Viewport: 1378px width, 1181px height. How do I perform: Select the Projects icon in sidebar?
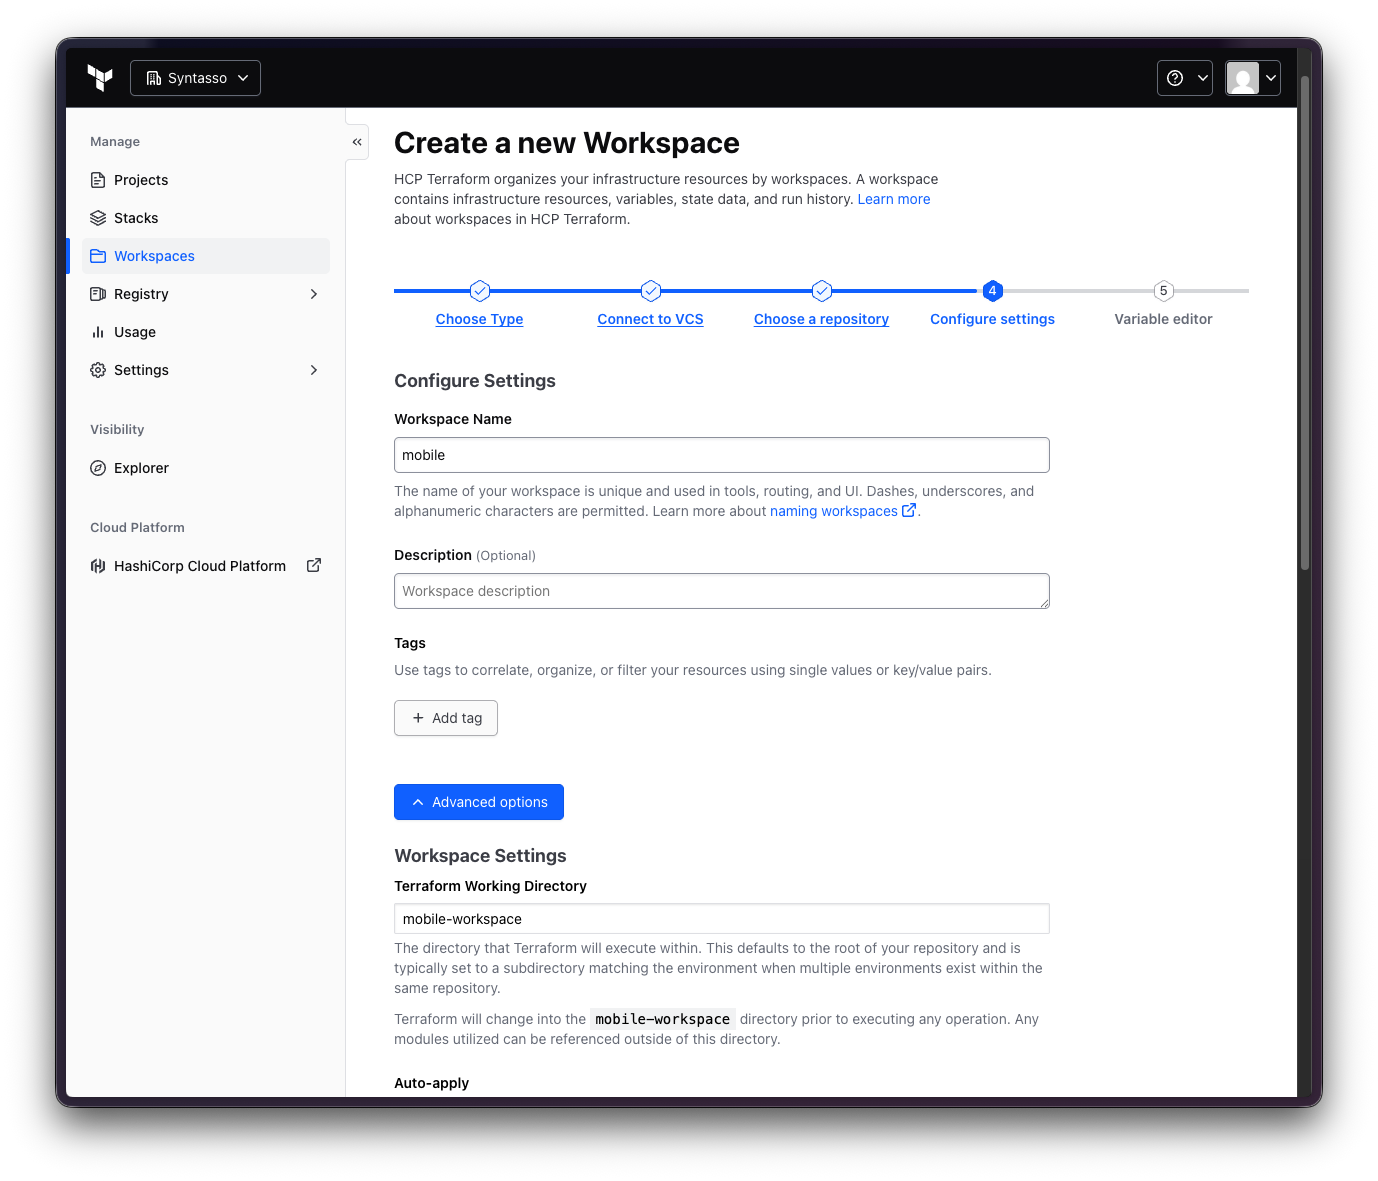(97, 179)
